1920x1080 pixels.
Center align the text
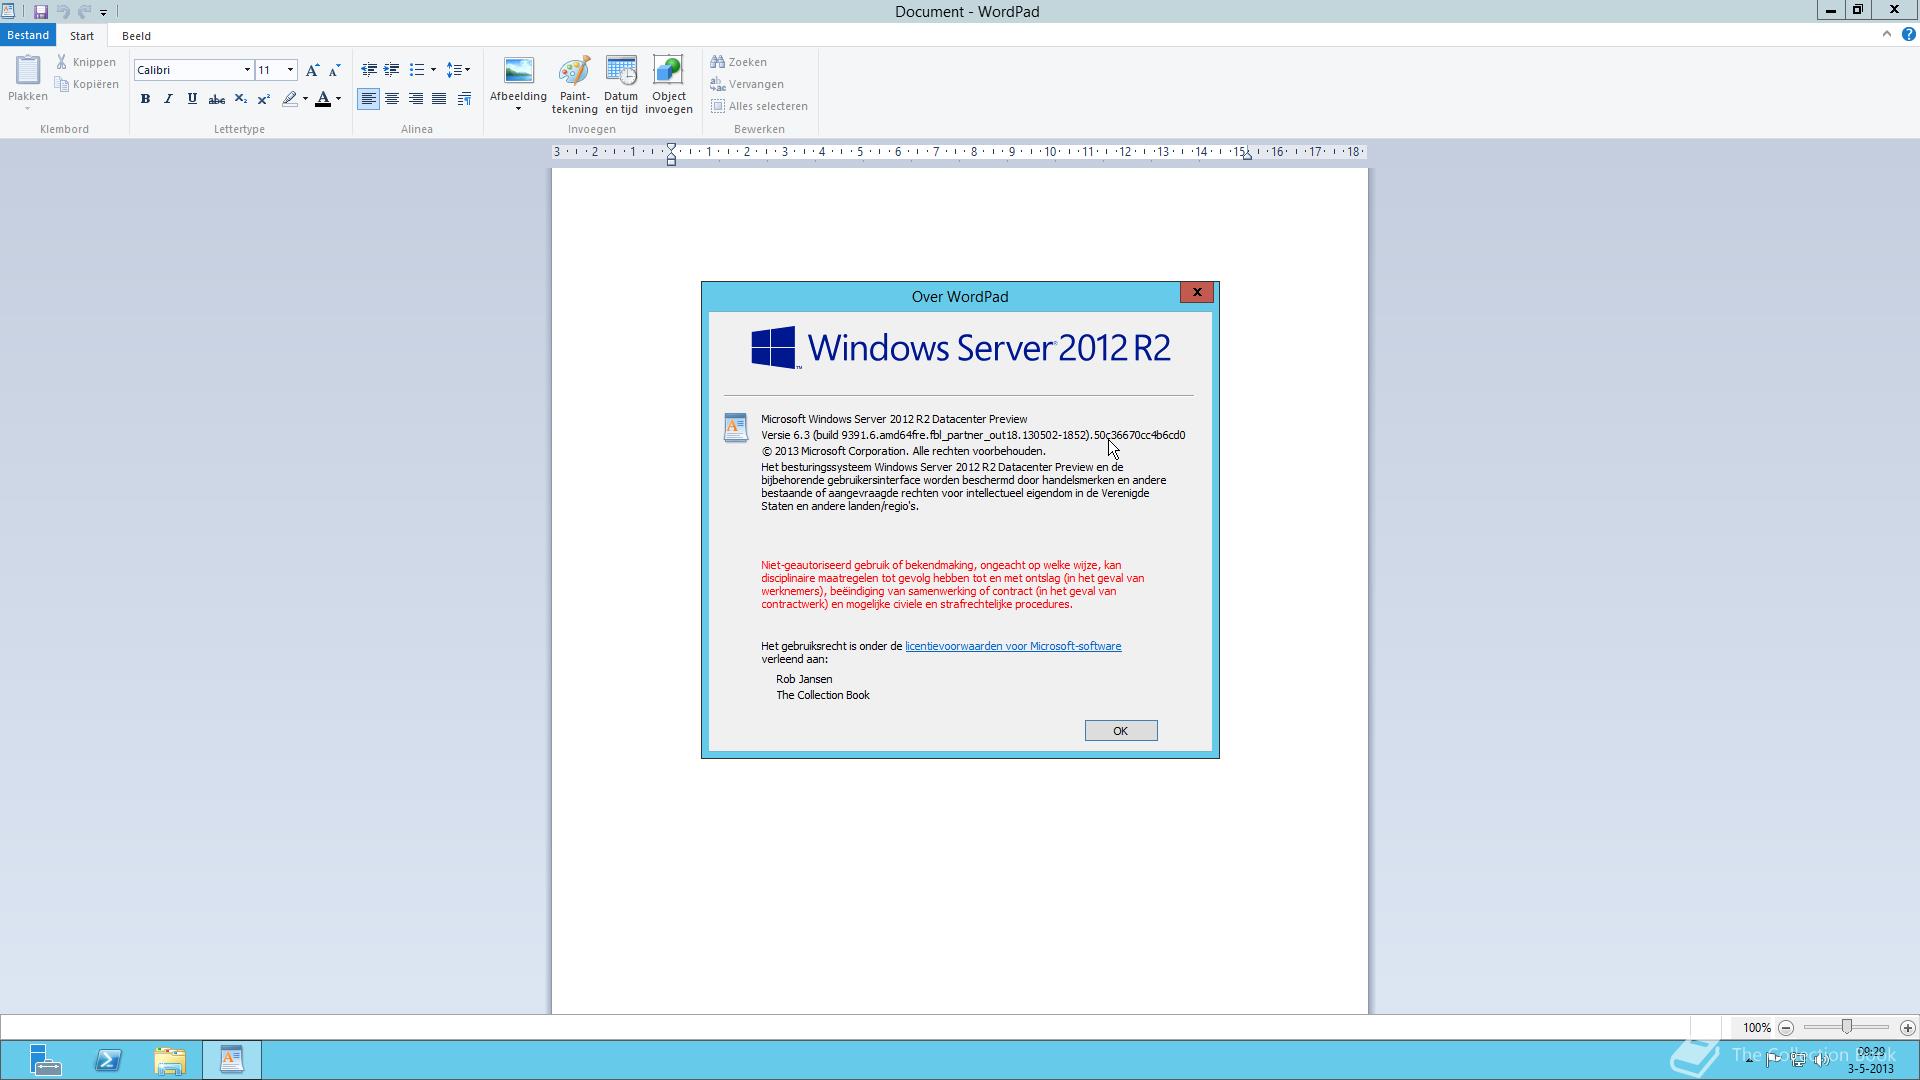coord(392,99)
